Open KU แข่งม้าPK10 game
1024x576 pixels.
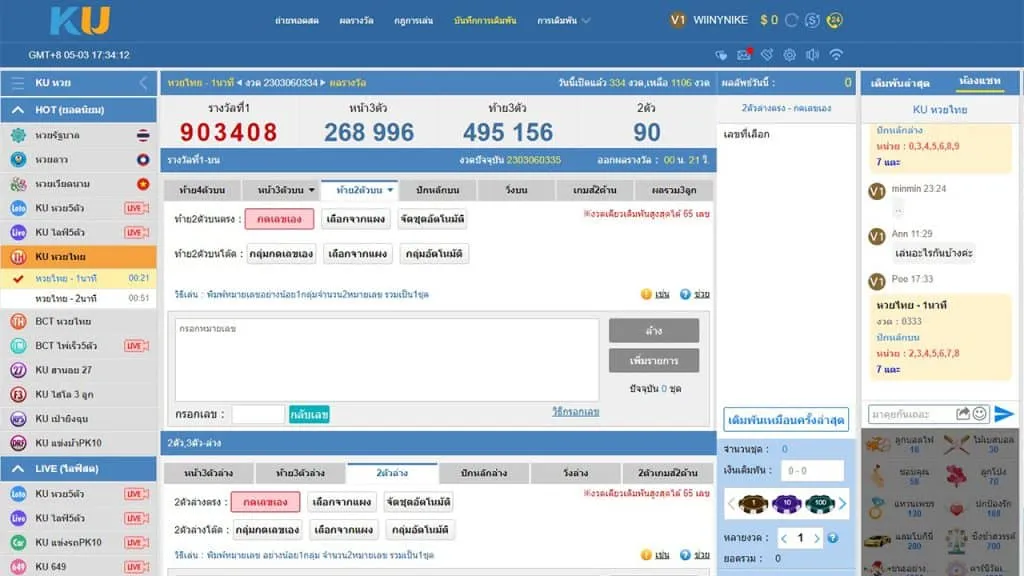78,443
